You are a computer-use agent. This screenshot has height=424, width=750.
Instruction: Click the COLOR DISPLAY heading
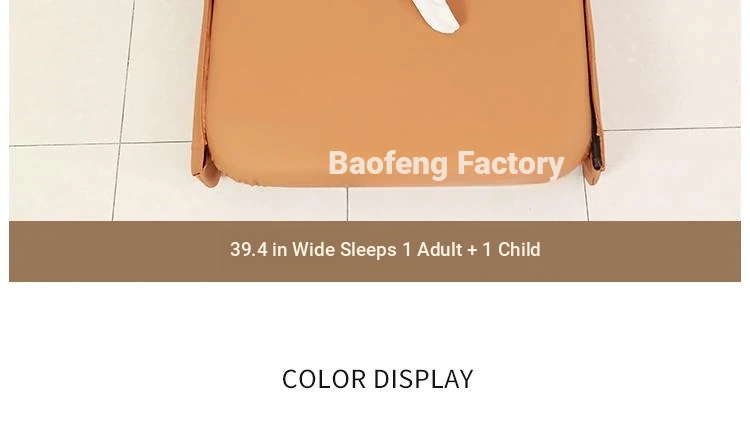click(x=377, y=379)
